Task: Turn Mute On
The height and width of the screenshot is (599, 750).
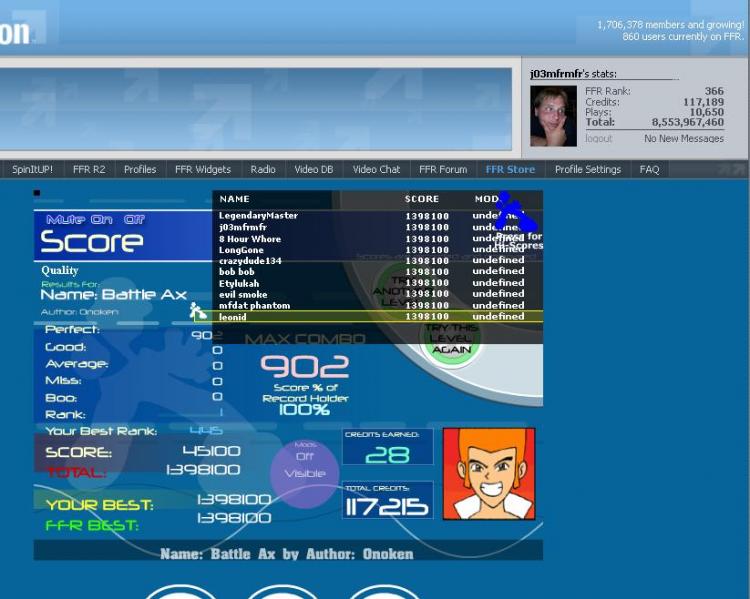Action: click(101, 220)
